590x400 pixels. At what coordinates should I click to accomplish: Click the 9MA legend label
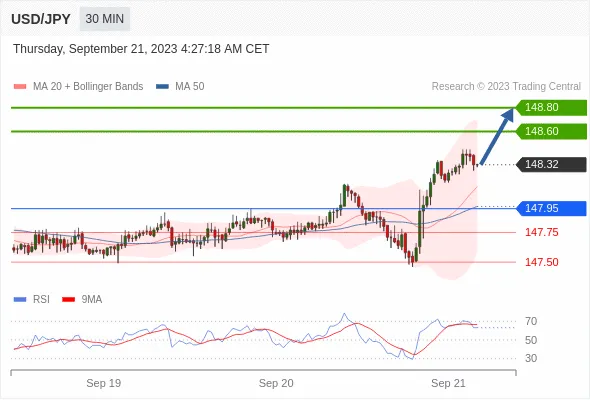click(92, 300)
